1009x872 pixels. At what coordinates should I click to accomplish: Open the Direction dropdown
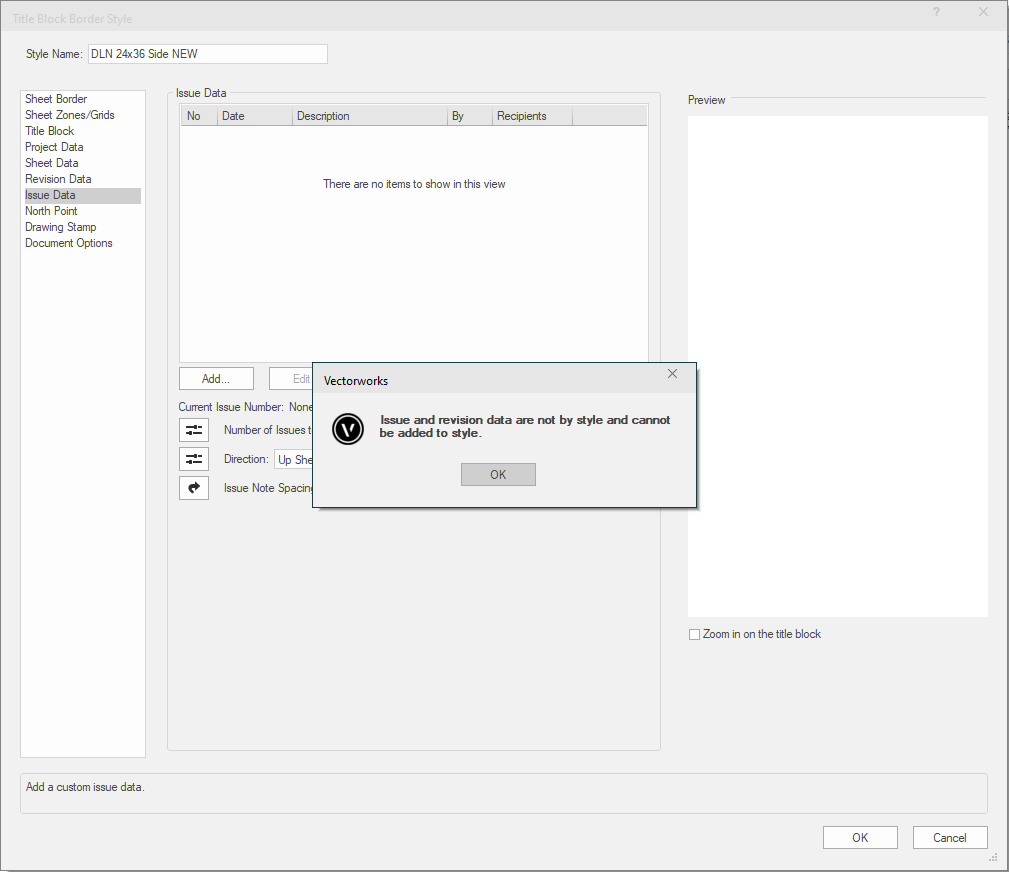point(298,459)
